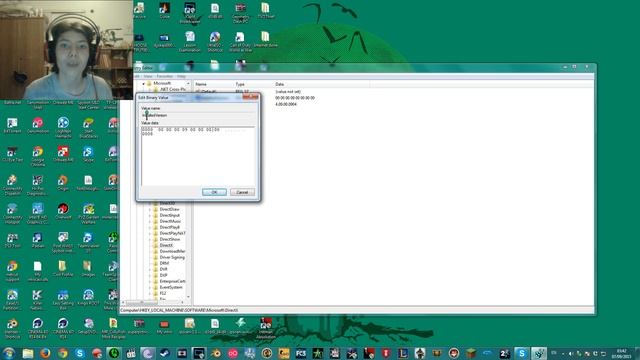Select the 4.09.00.0904 version value
The width and height of the screenshot is (640, 360).
(286, 104)
